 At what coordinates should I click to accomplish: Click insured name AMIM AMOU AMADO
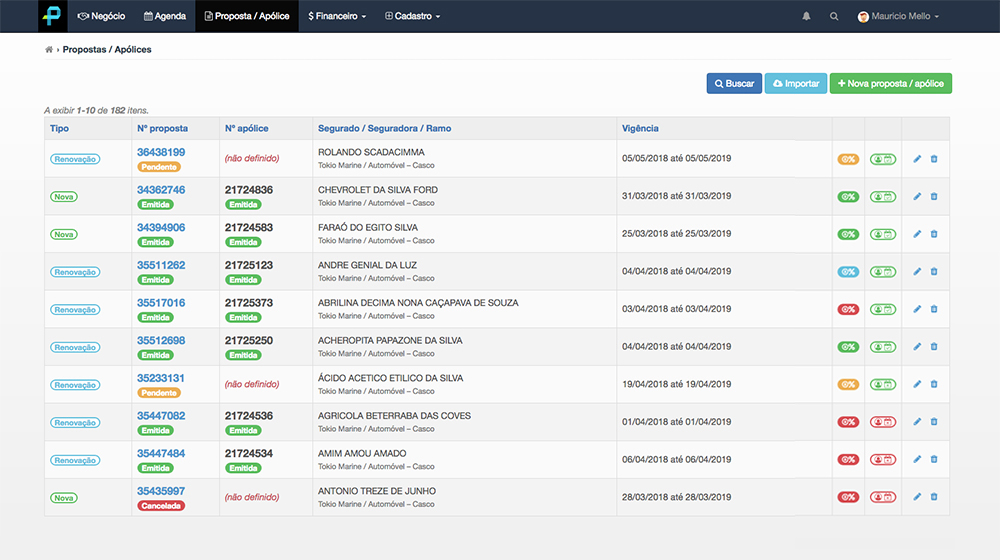click(362, 453)
